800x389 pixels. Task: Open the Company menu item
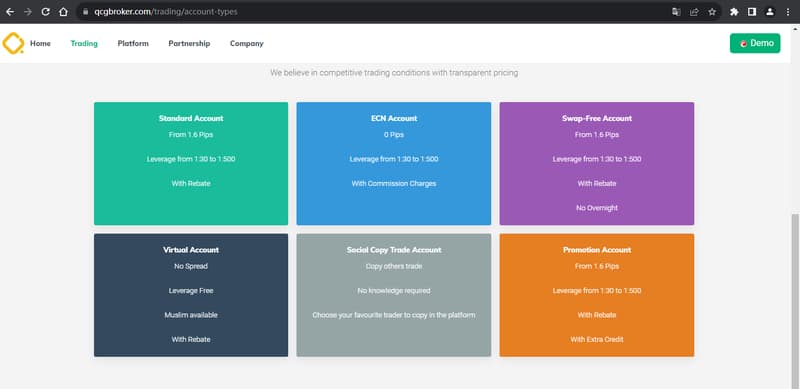tap(246, 43)
